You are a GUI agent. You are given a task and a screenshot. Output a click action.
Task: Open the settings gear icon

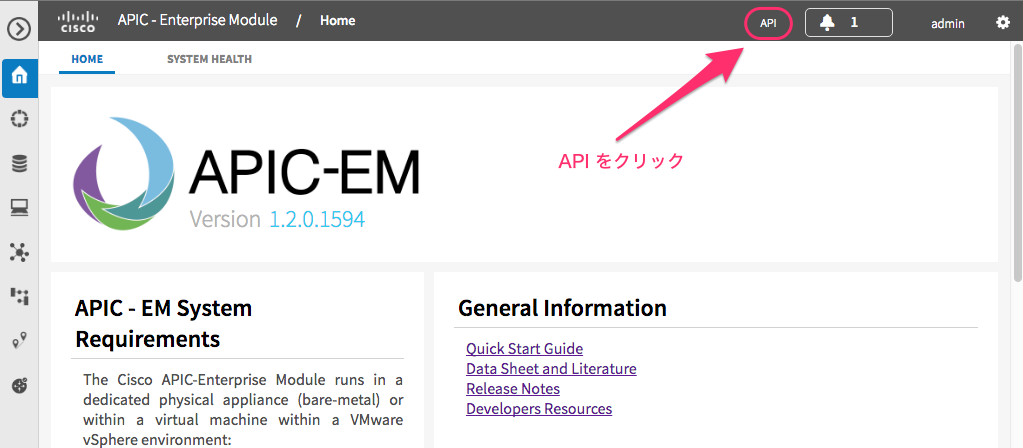1002,23
